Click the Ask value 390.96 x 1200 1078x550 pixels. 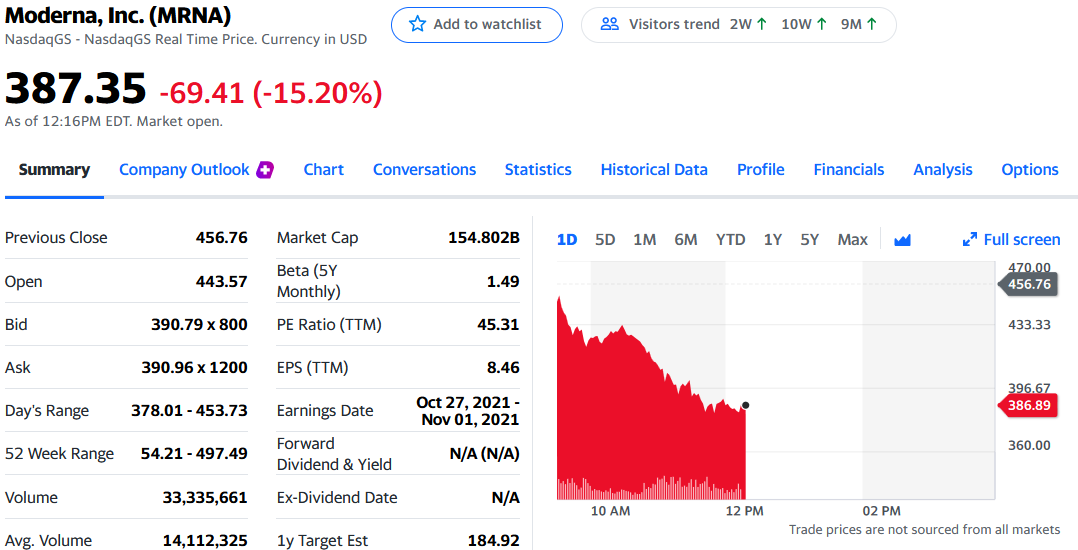coord(195,368)
